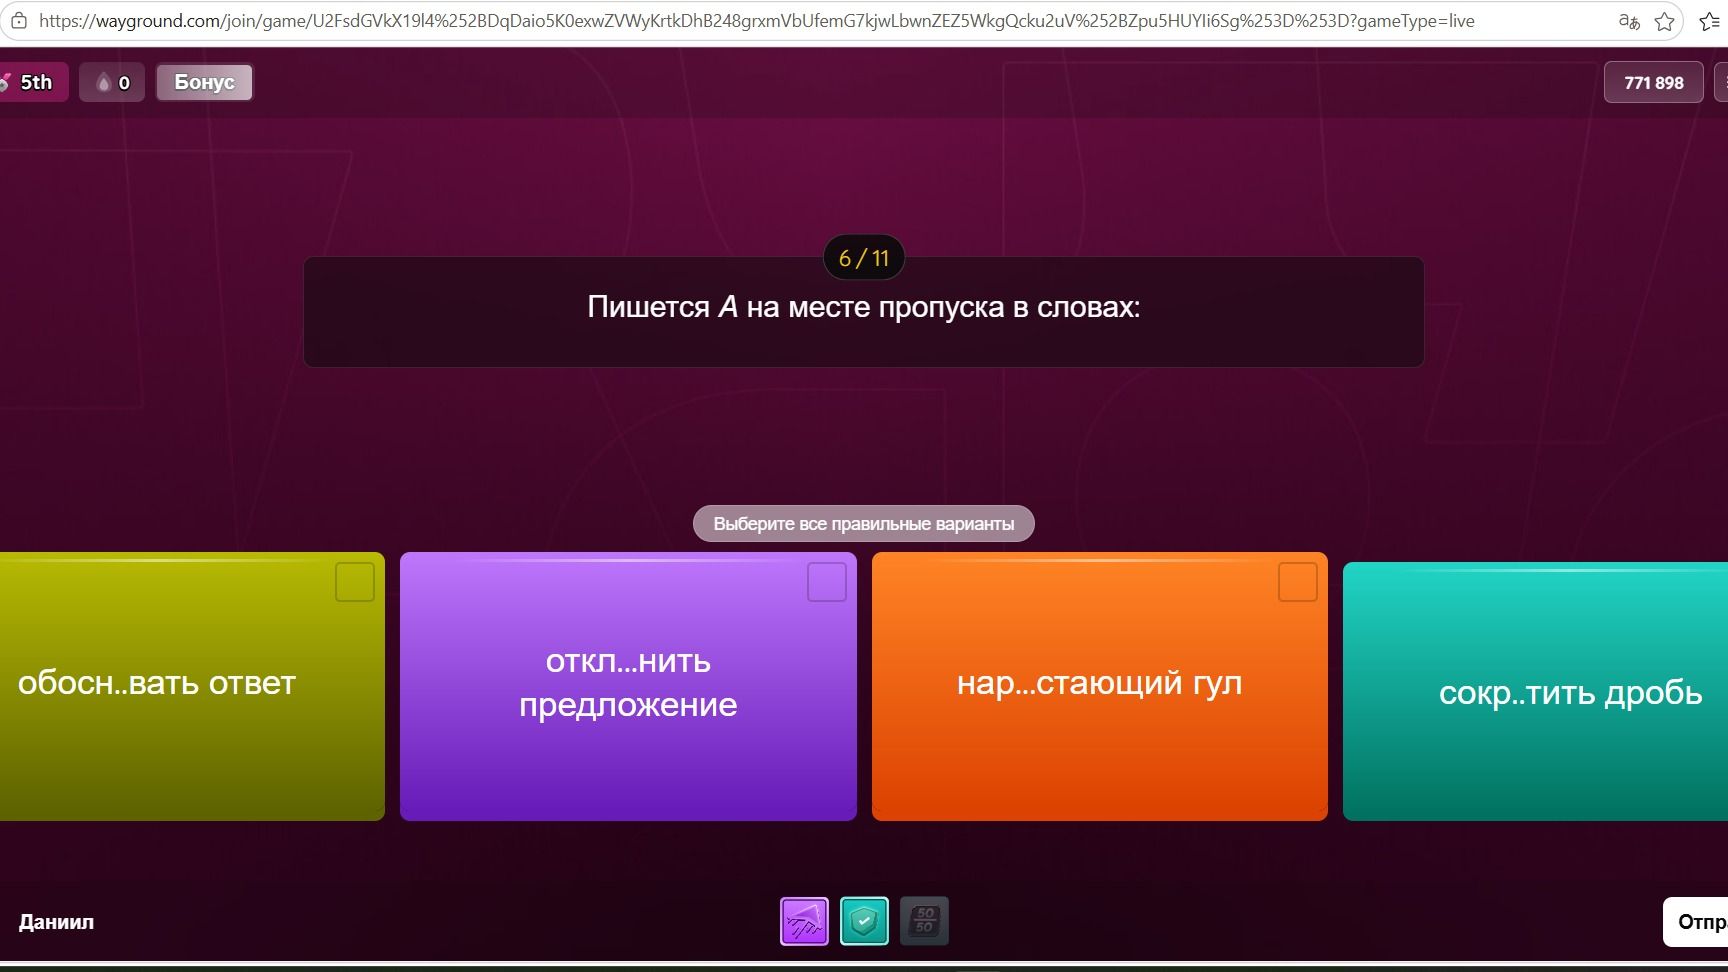Bookmark page with the star icon
Image resolution: width=1728 pixels, height=972 pixels.
[x=1664, y=21]
